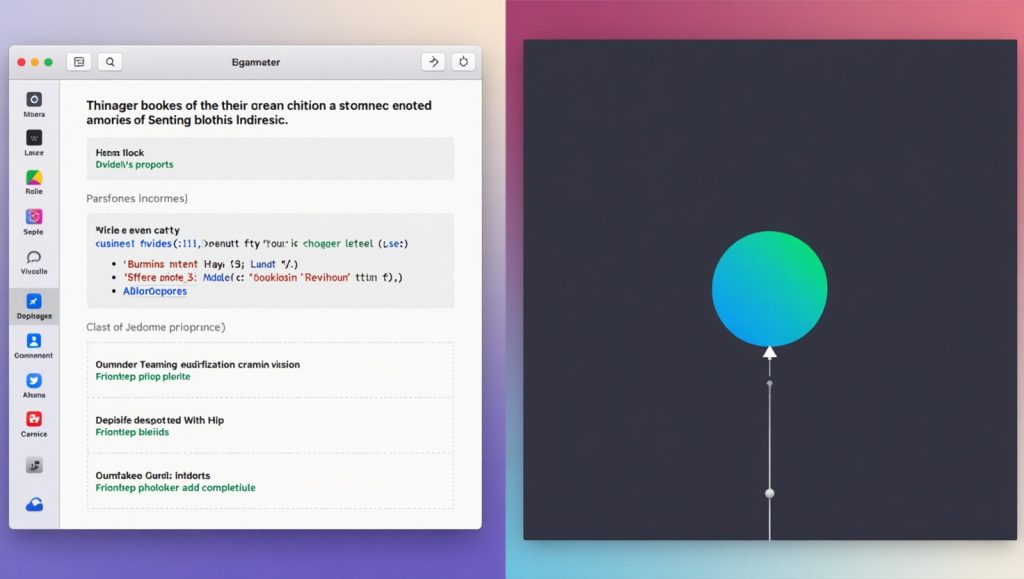
Task: Click the 'cusineel fıvides' code line
Action: coord(251,243)
